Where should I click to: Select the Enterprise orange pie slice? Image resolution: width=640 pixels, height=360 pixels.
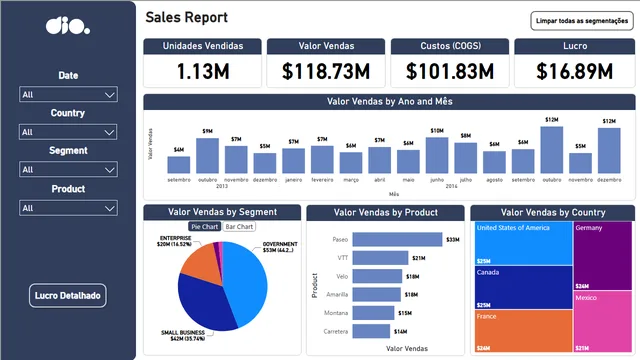(202, 263)
